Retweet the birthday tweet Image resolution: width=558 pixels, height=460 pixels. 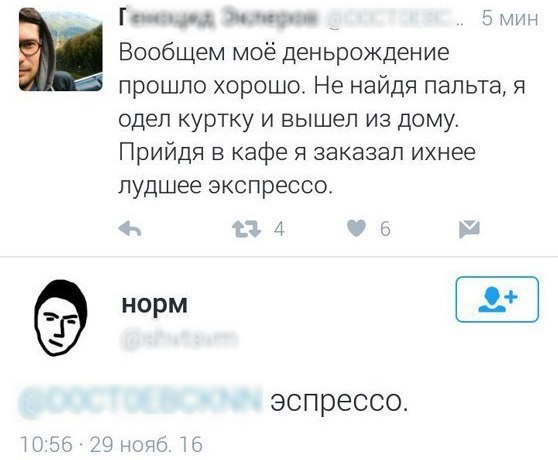pyautogui.click(x=246, y=229)
